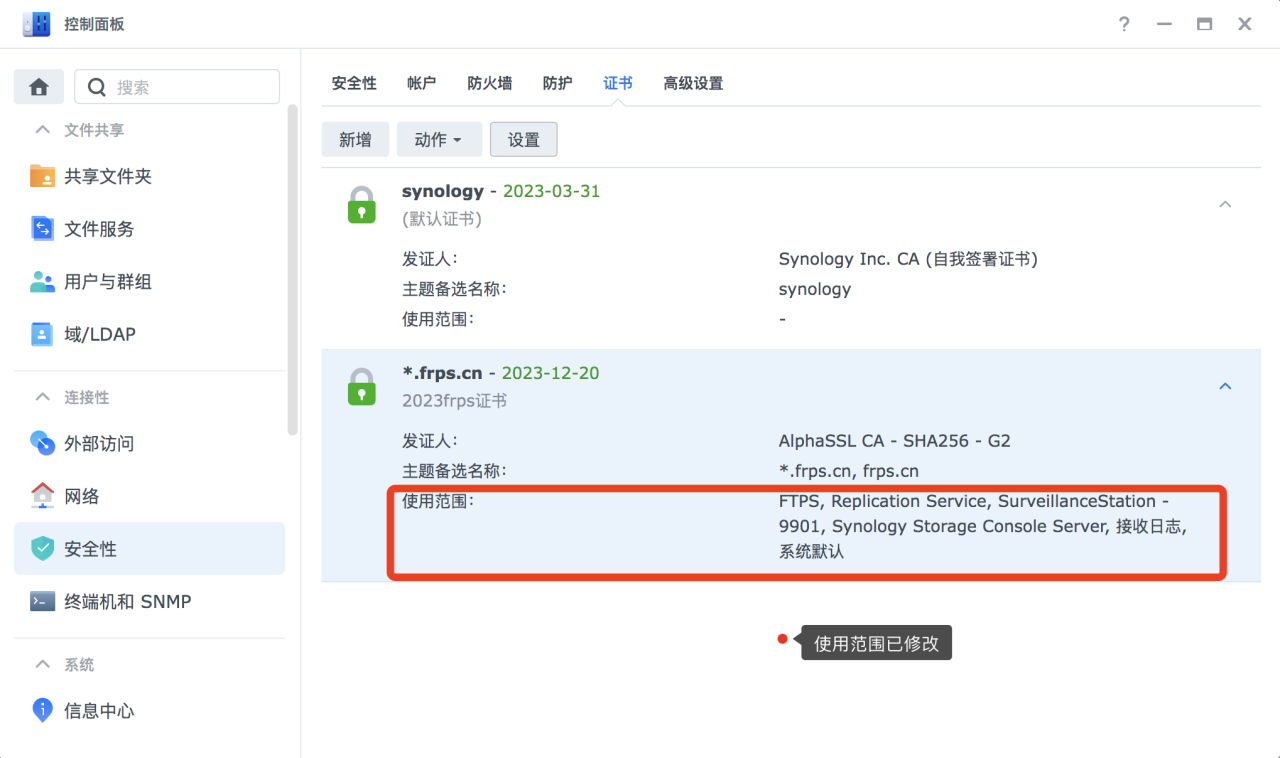Close the Control Panel window
The width and height of the screenshot is (1280, 758).
pyautogui.click(x=1245, y=24)
